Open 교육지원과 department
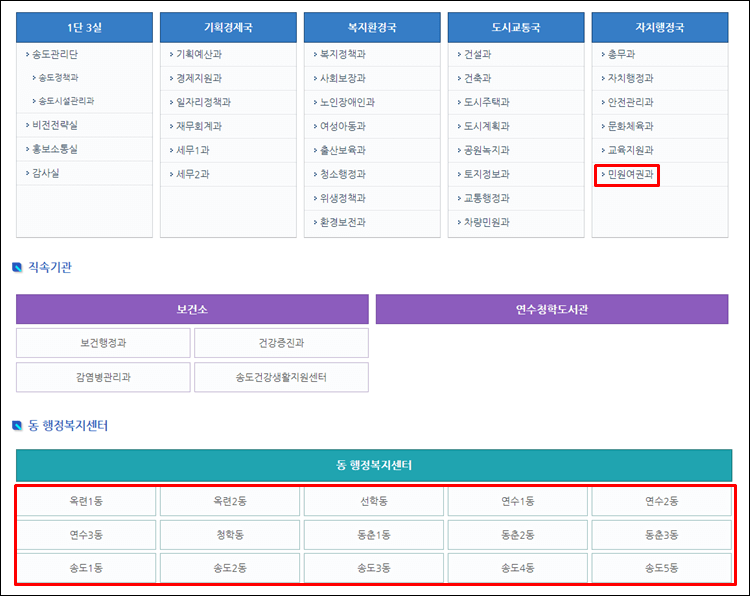 pyautogui.click(x=630, y=150)
